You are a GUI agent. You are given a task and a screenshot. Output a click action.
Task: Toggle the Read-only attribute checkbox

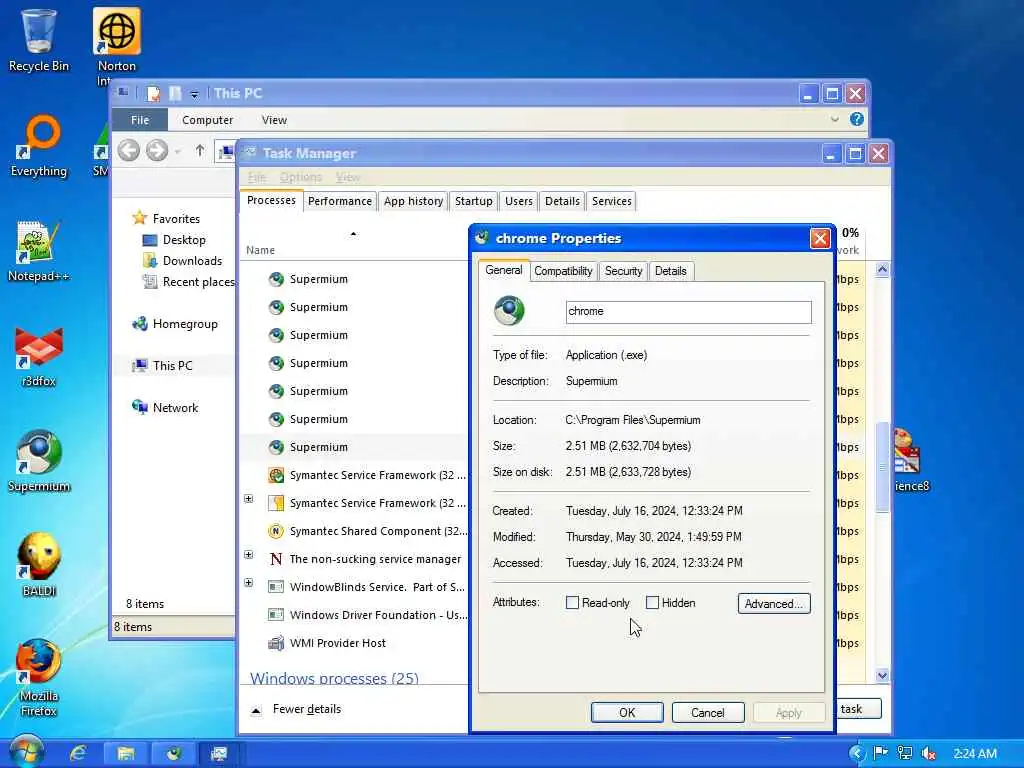[573, 603]
